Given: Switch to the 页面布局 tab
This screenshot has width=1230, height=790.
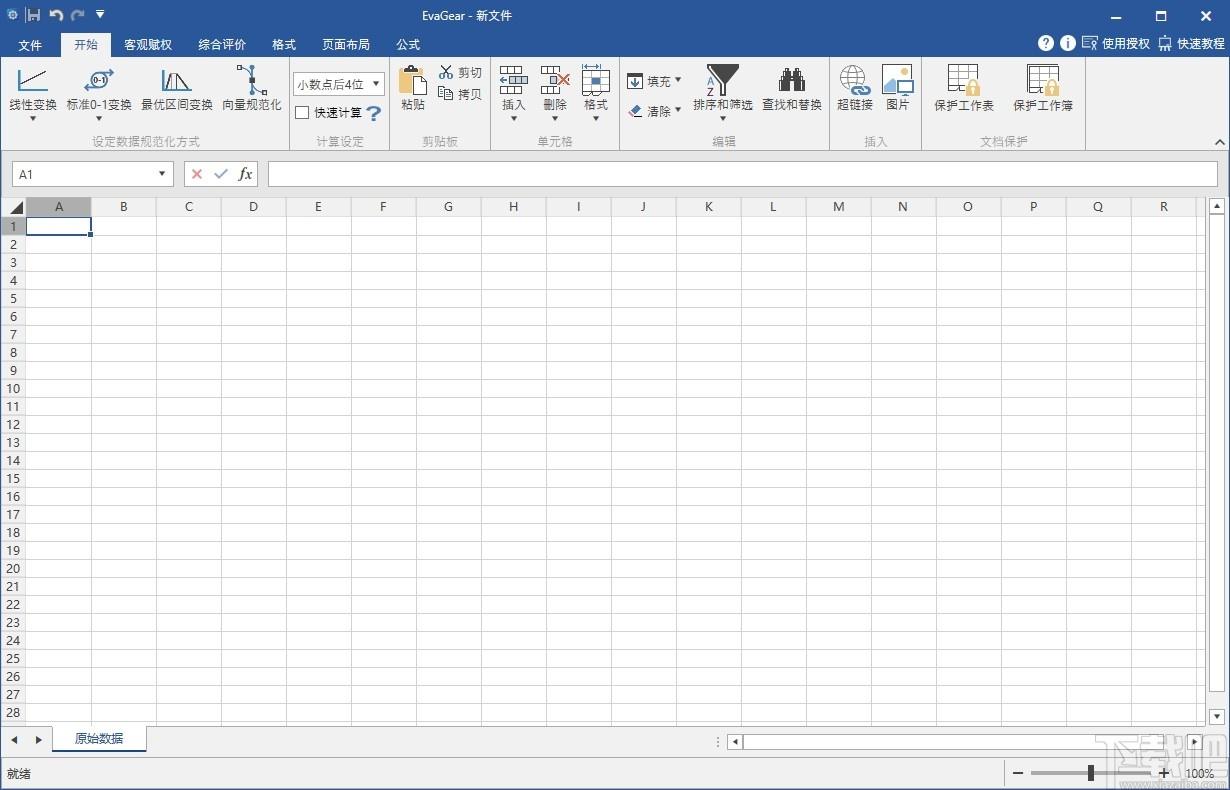Looking at the screenshot, I should [x=346, y=45].
